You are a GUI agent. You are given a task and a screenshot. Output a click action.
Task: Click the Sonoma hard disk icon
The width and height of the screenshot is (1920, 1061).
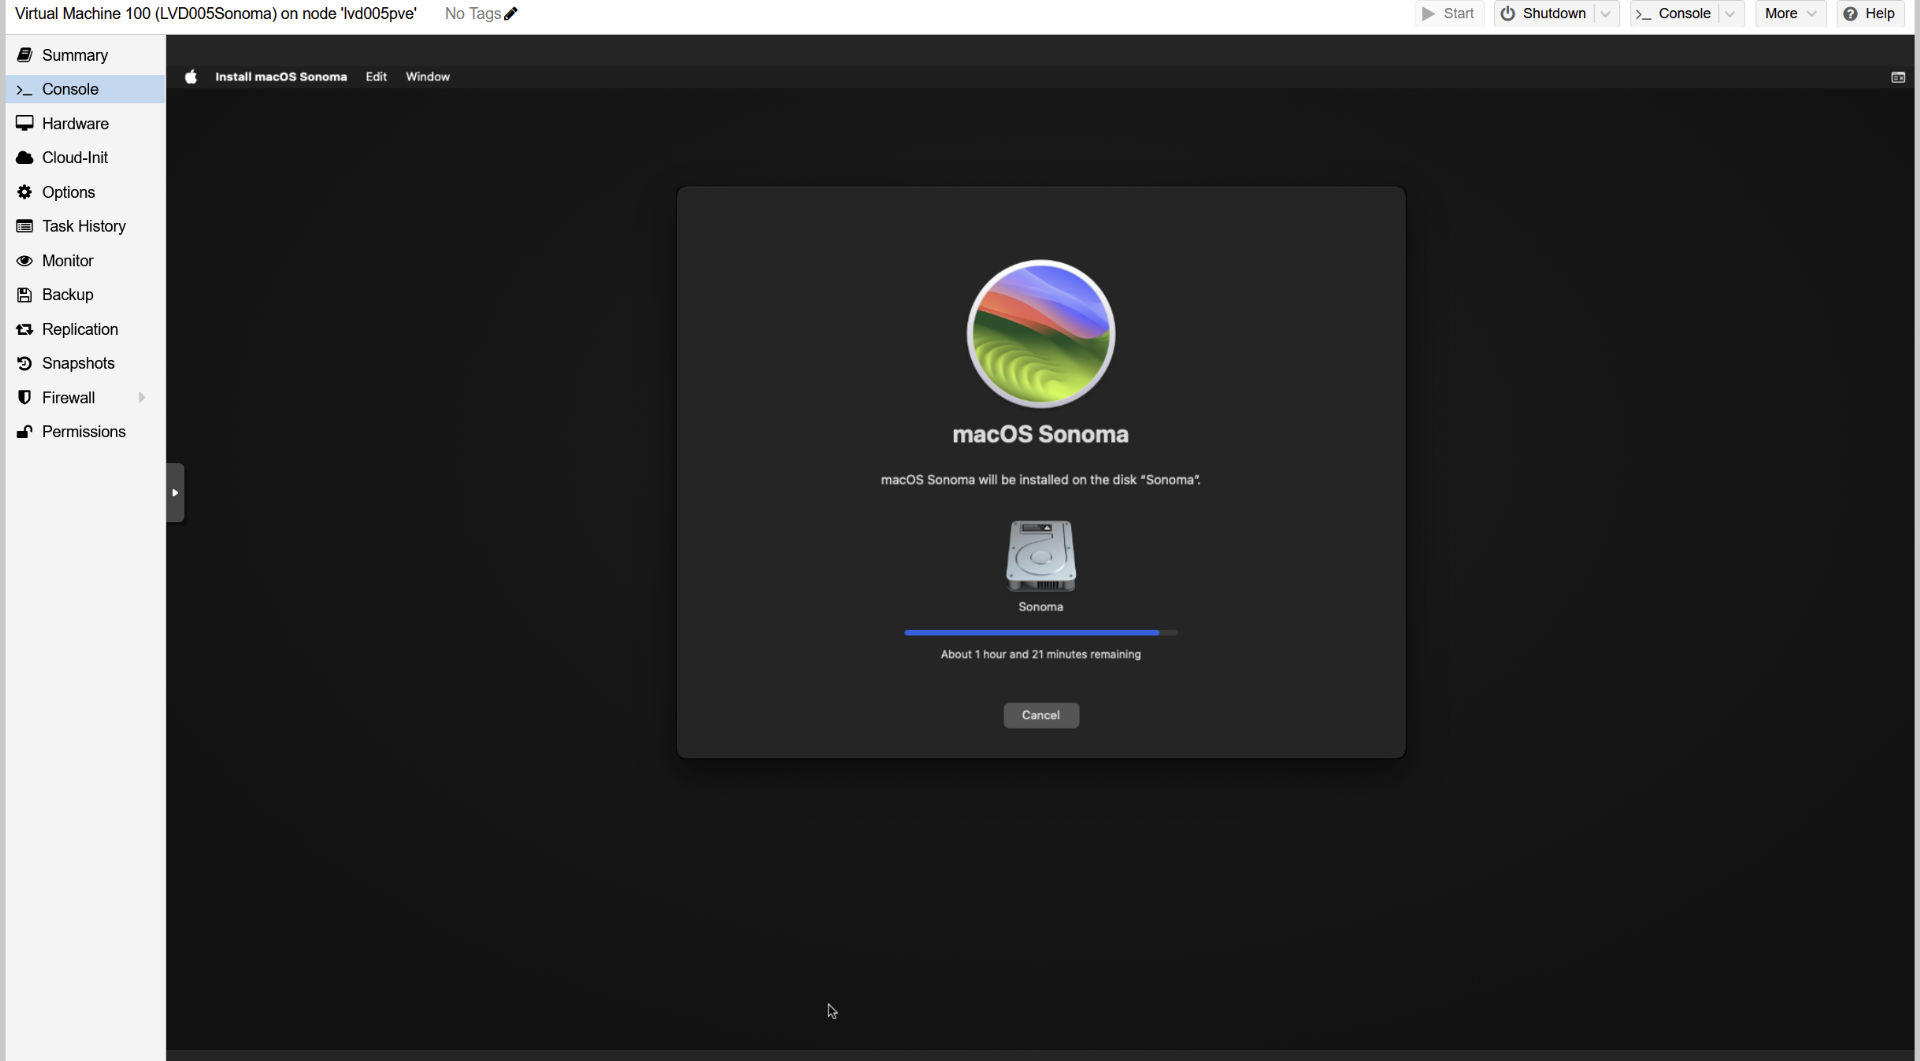tap(1041, 556)
